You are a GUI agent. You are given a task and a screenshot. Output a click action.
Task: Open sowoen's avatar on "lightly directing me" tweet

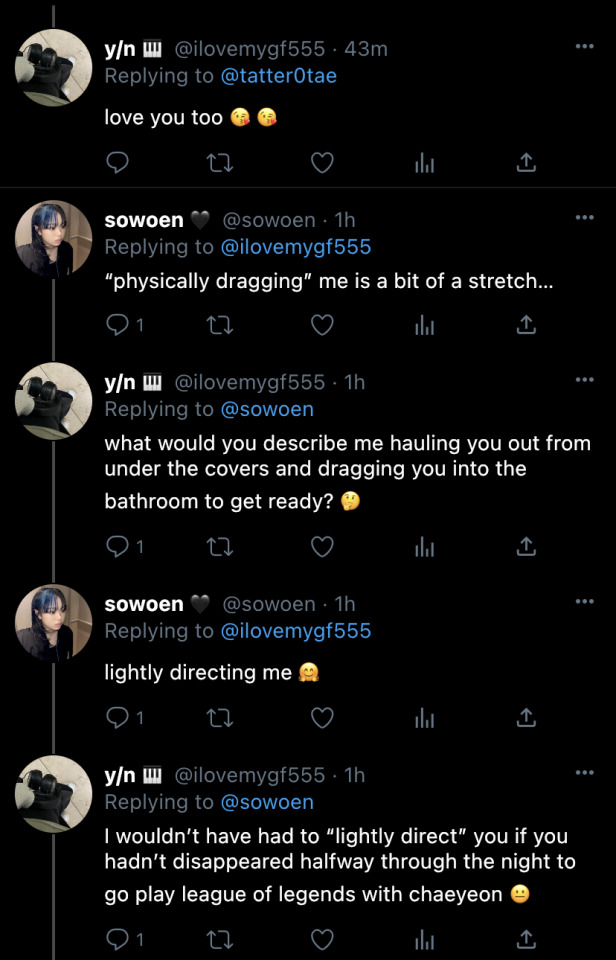pos(54,623)
